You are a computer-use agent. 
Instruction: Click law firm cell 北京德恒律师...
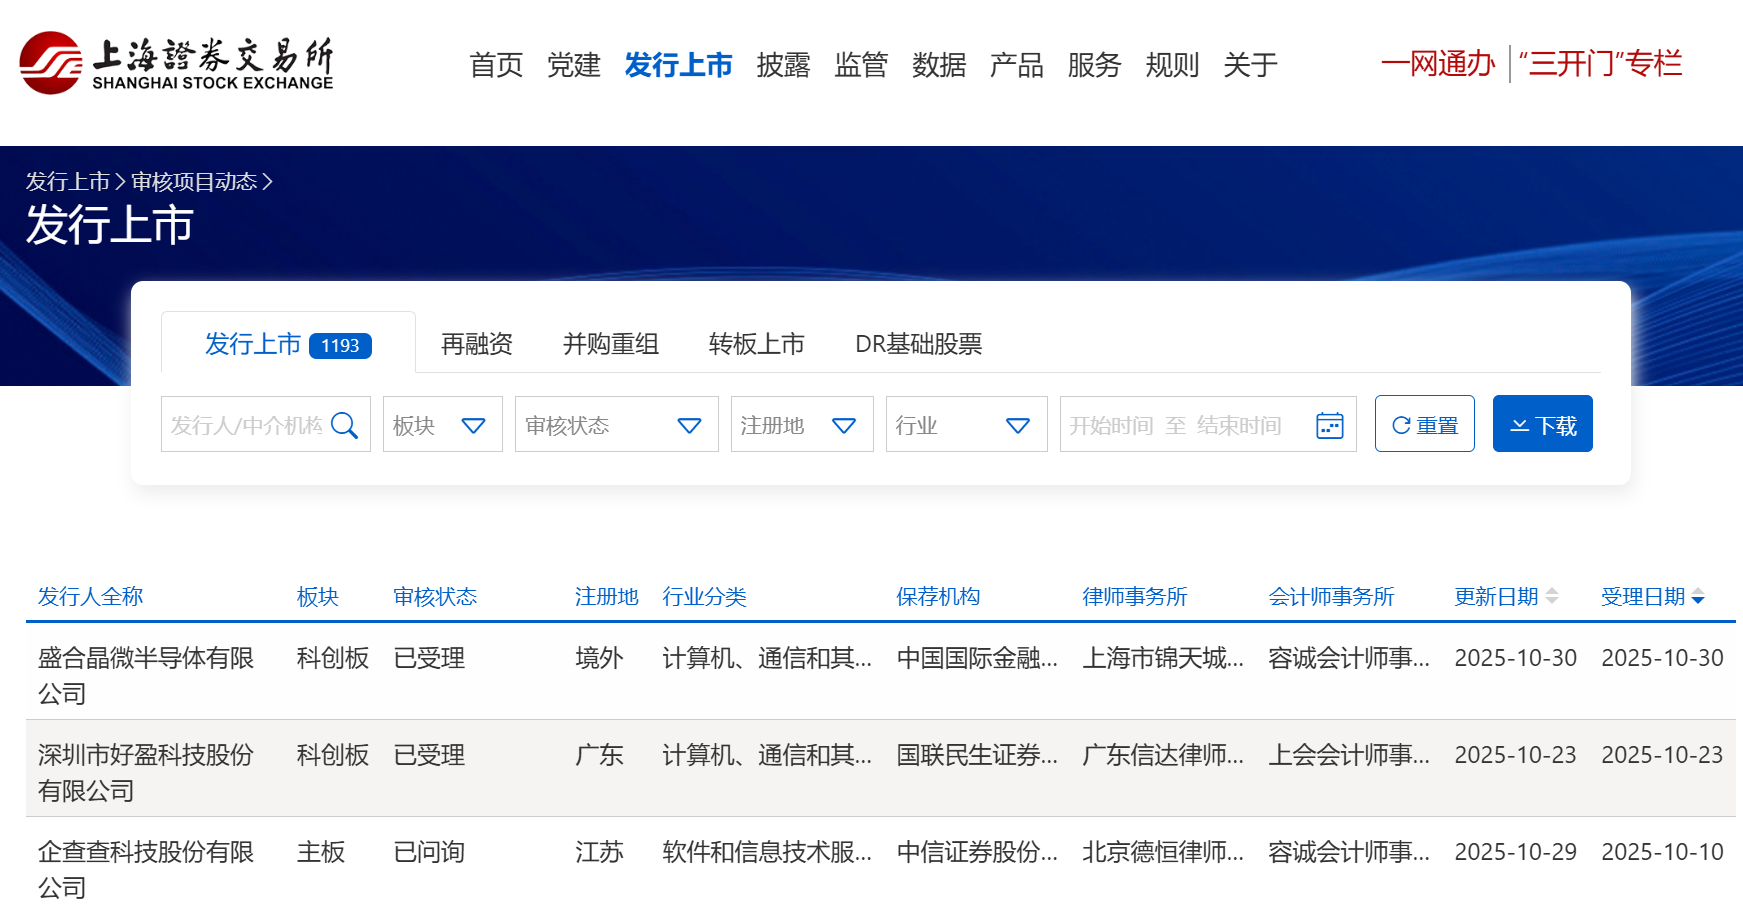[x=1163, y=852]
